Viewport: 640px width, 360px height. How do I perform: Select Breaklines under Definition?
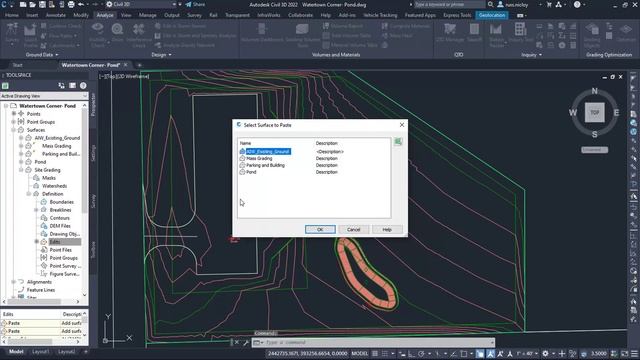[x=60, y=210]
